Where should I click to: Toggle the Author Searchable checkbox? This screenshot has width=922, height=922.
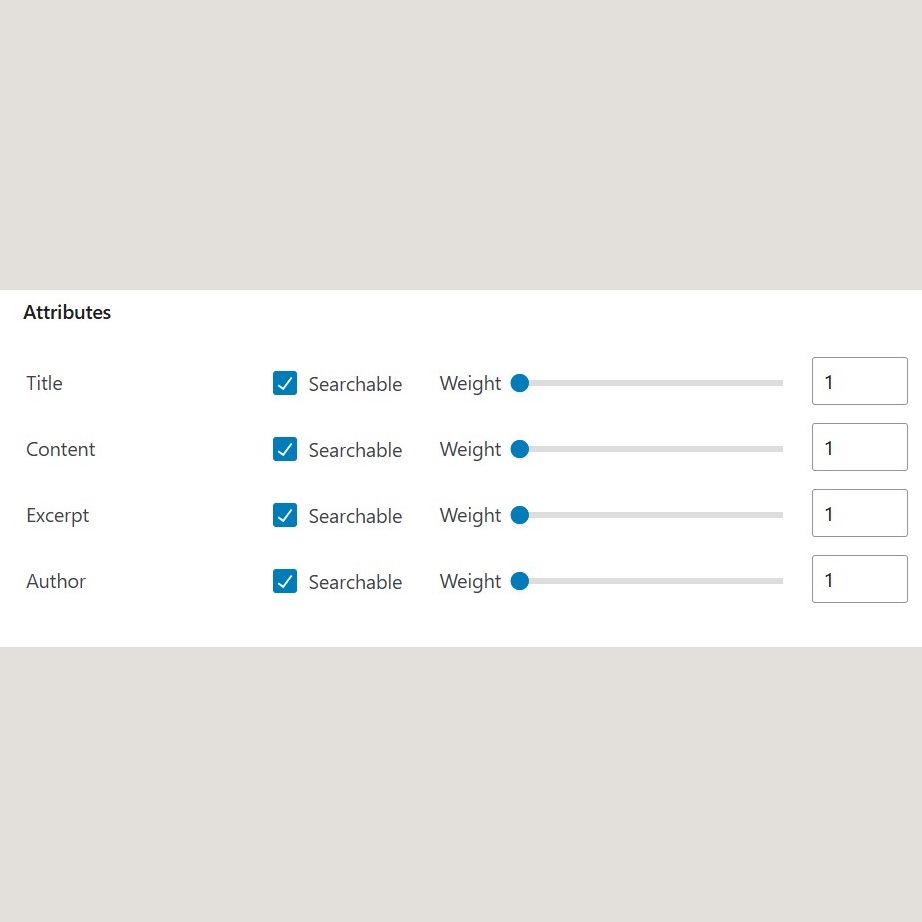click(x=285, y=581)
